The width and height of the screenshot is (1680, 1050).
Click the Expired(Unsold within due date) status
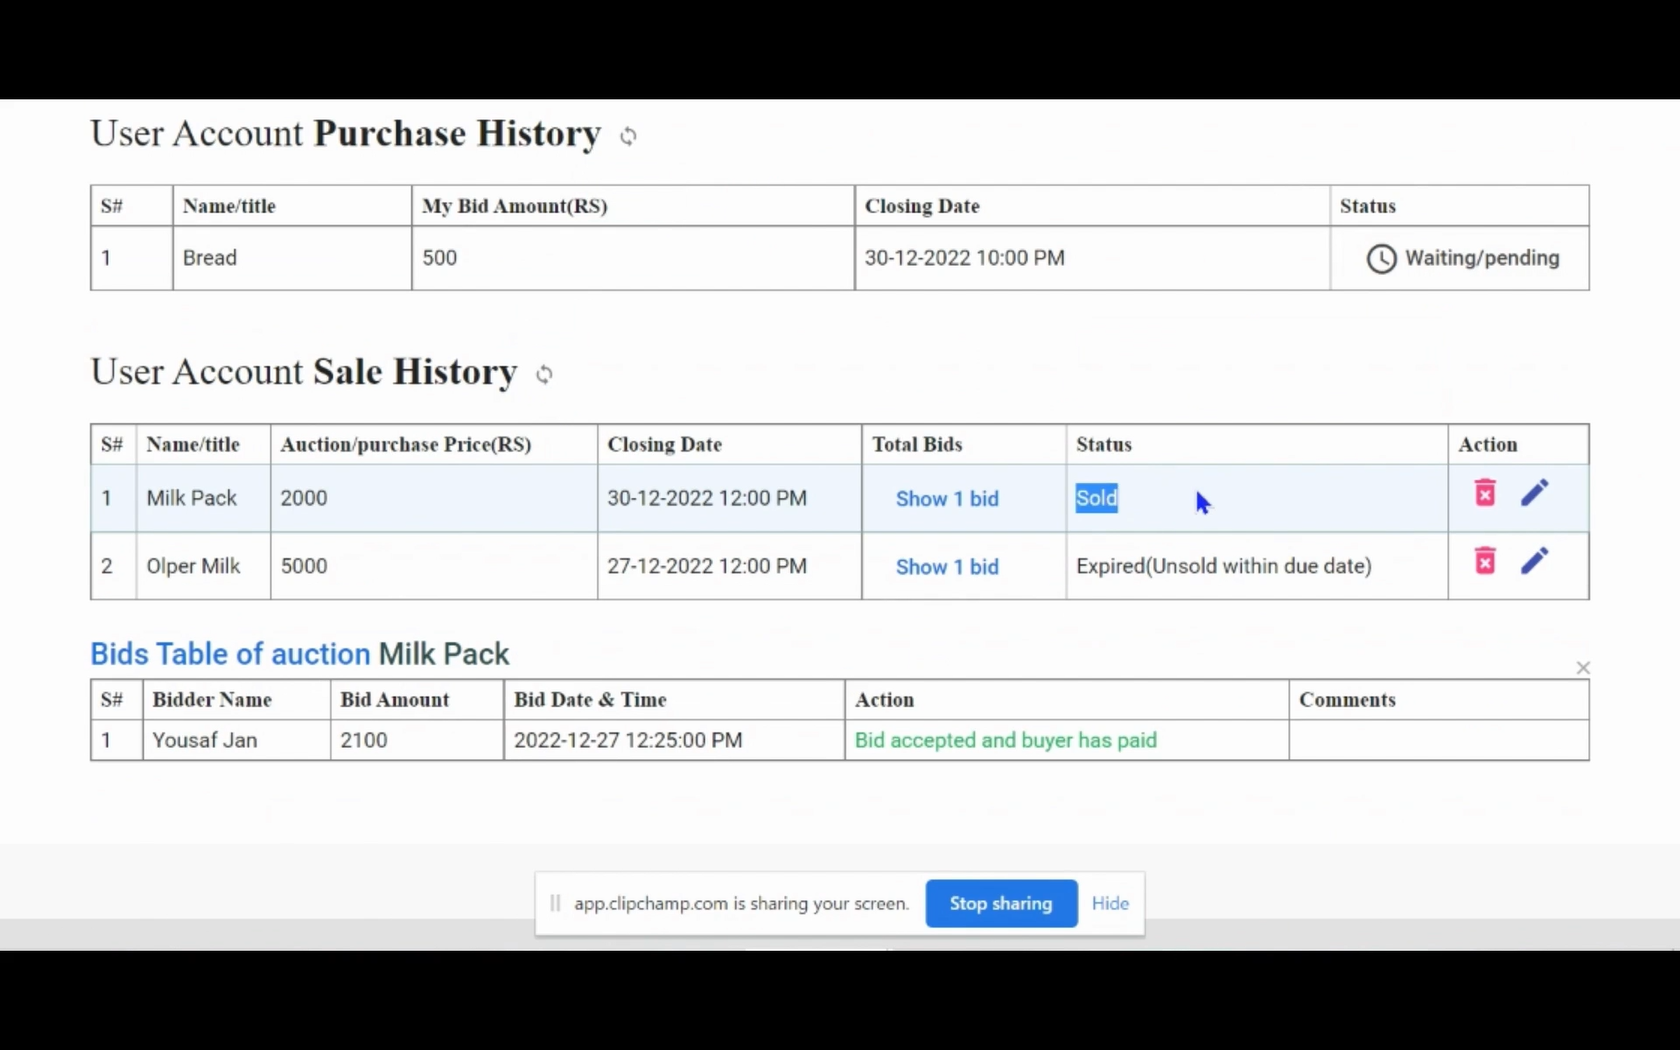(x=1223, y=566)
